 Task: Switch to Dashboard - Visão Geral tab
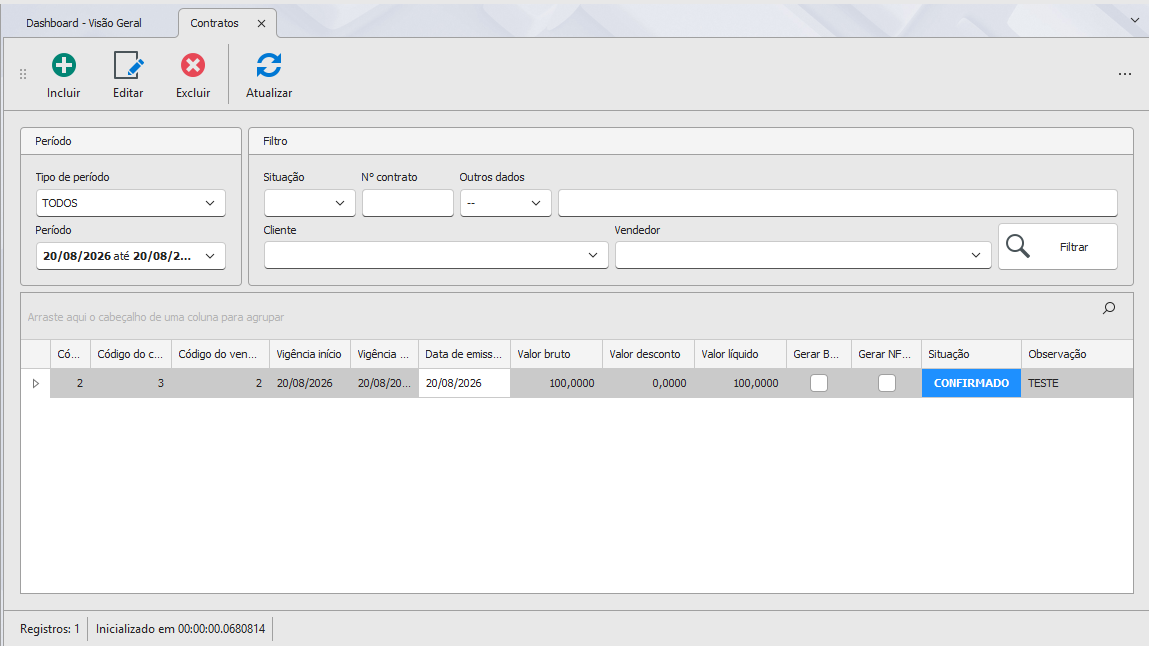point(84,23)
